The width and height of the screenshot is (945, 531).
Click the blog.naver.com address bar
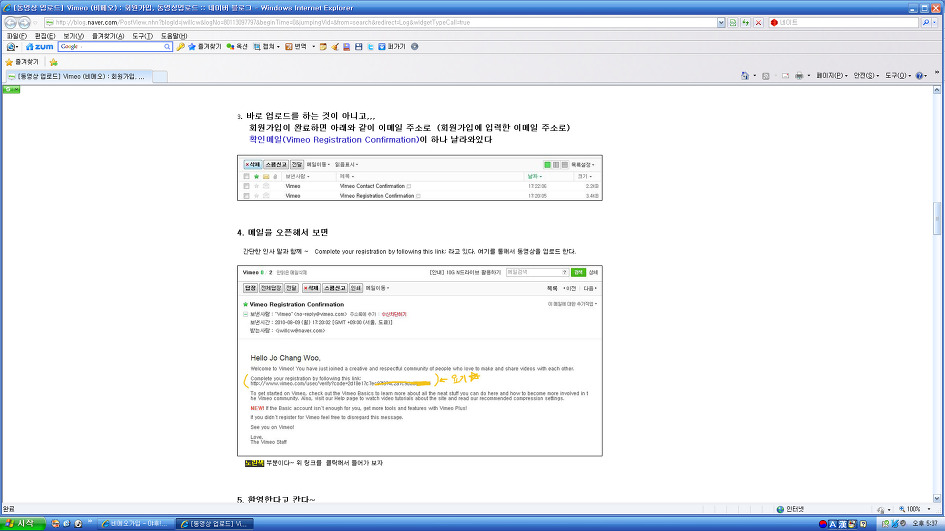pos(380,22)
